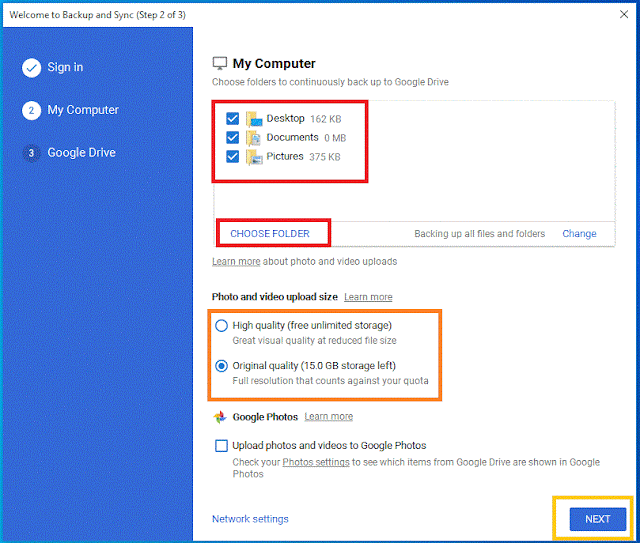Screen dimensions: 640x543
Task: Click the 'Google Photos' section label
Action: click(x=265, y=417)
